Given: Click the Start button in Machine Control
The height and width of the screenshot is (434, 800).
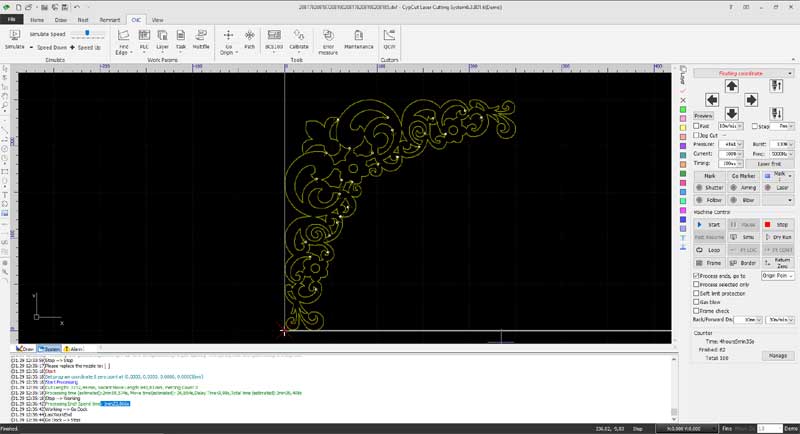Looking at the screenshot, I should [708, 225].
